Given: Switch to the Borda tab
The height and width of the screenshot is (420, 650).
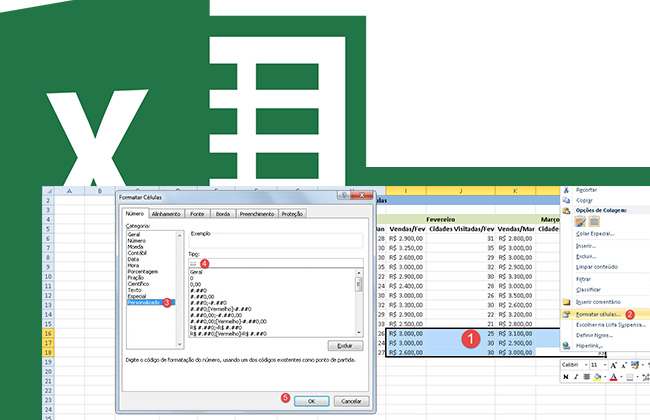Looking at the screenshot, I should pyautogui.click(x=223, y=214).
